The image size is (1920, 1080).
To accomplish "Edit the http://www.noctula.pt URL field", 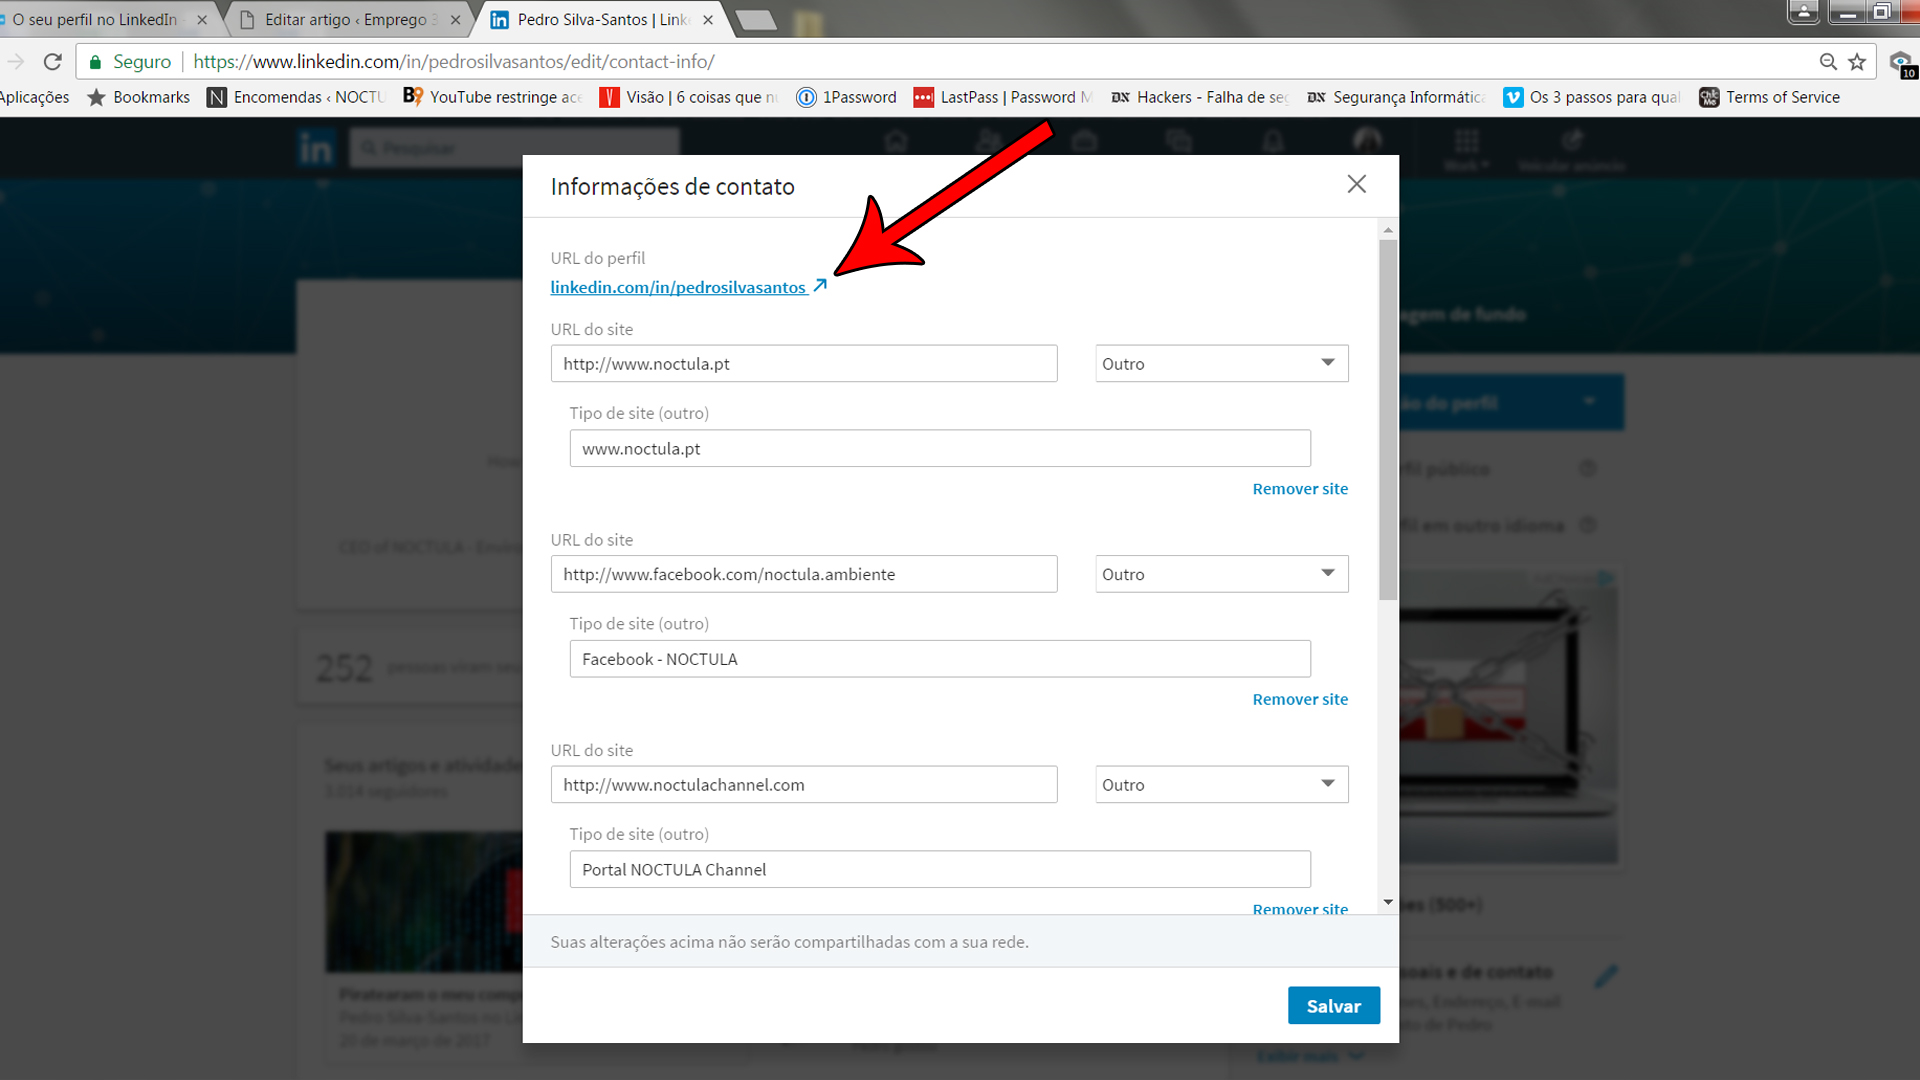I will [803, 364].
